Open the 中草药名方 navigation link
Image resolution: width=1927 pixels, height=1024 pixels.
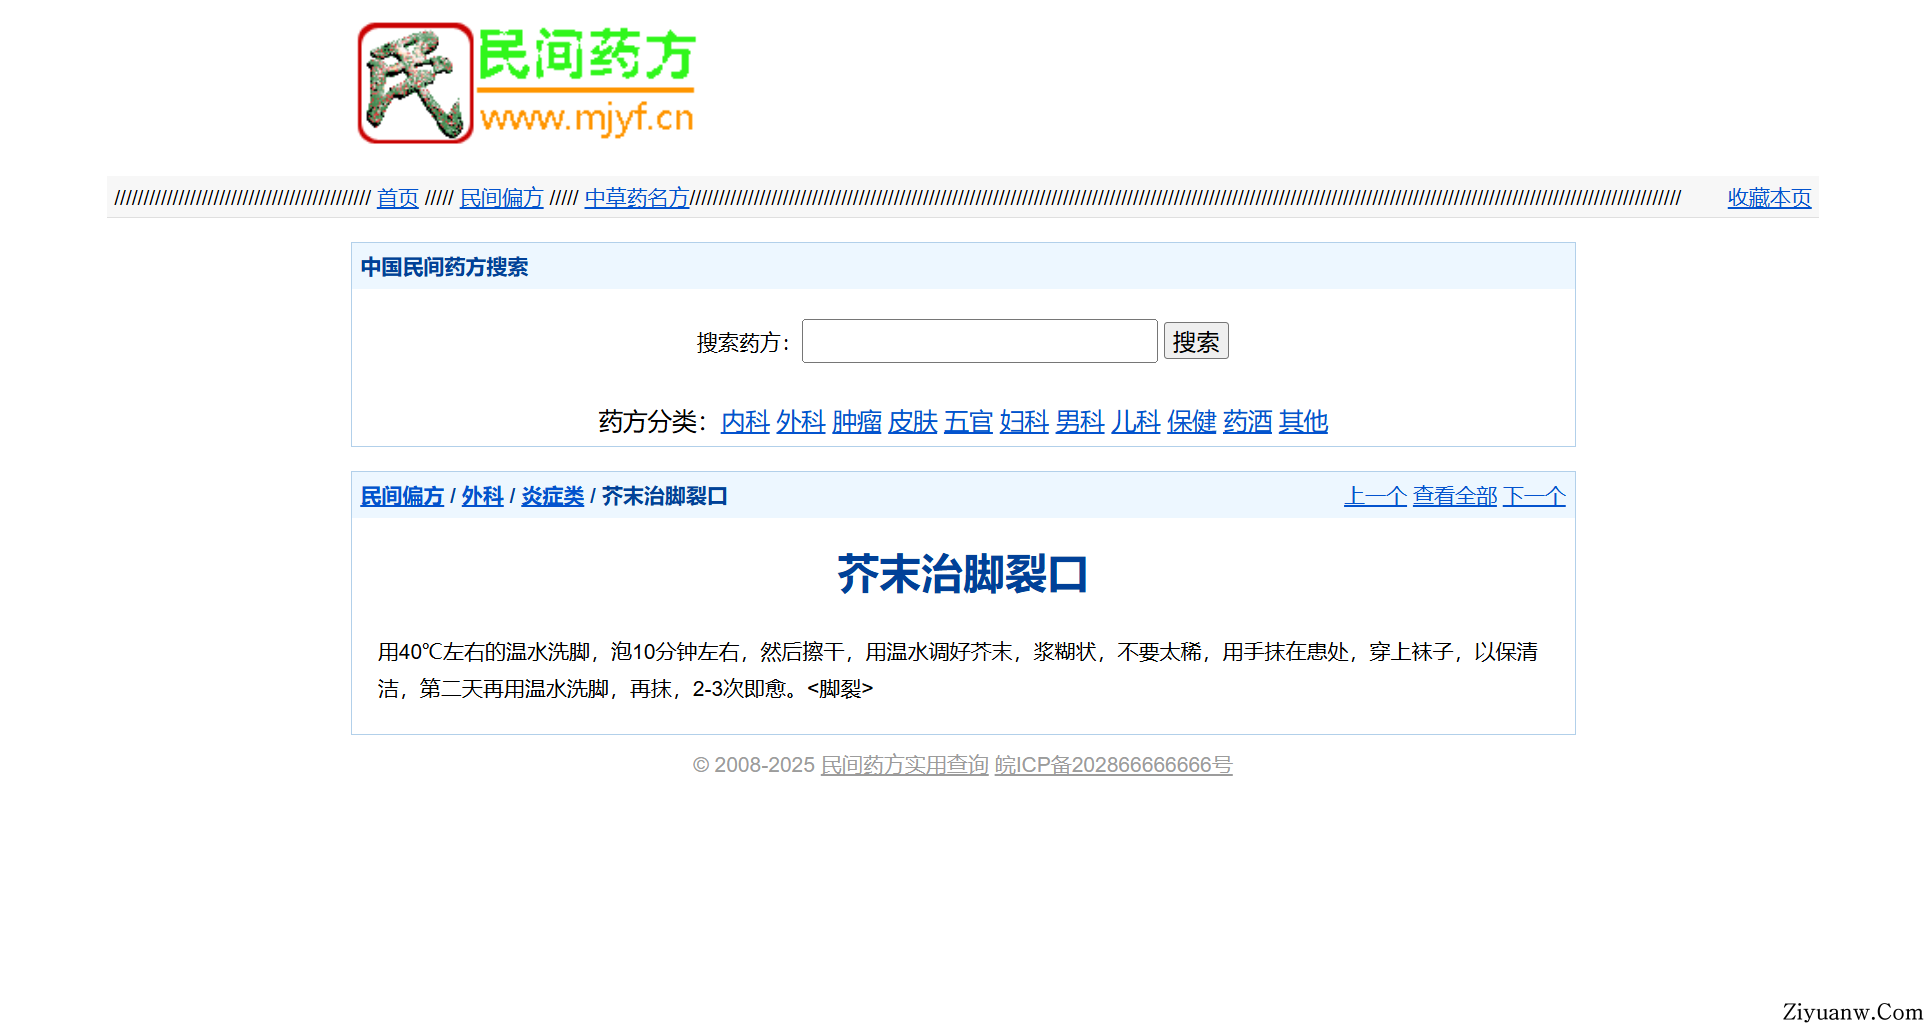[637, 198]
